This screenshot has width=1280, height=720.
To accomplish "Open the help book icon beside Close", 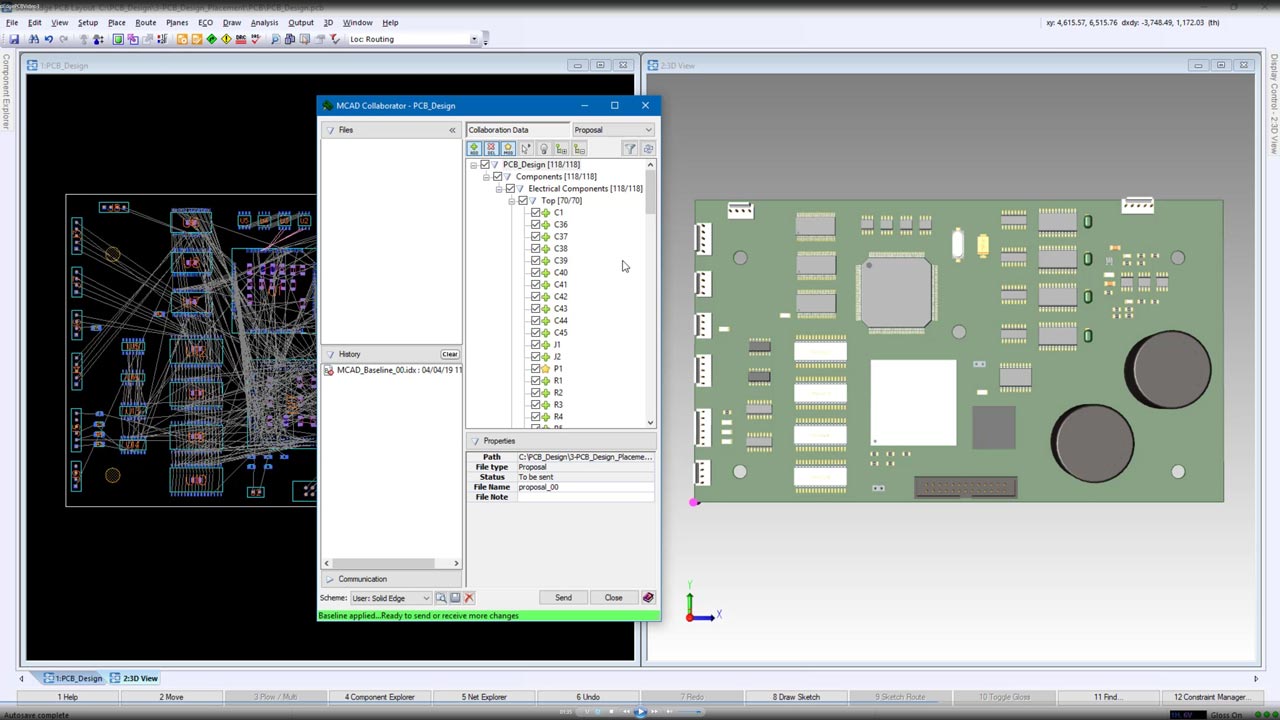I will click(648, 598).
